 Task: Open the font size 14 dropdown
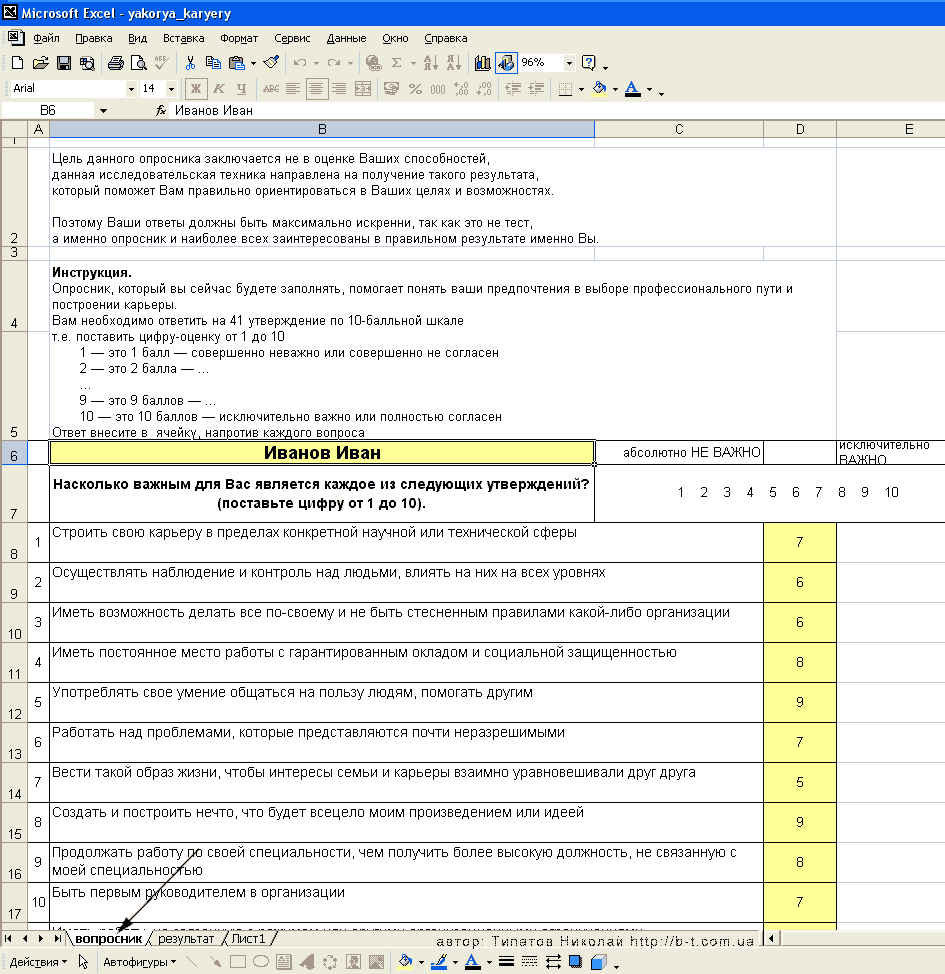click(x=171, y=89)
